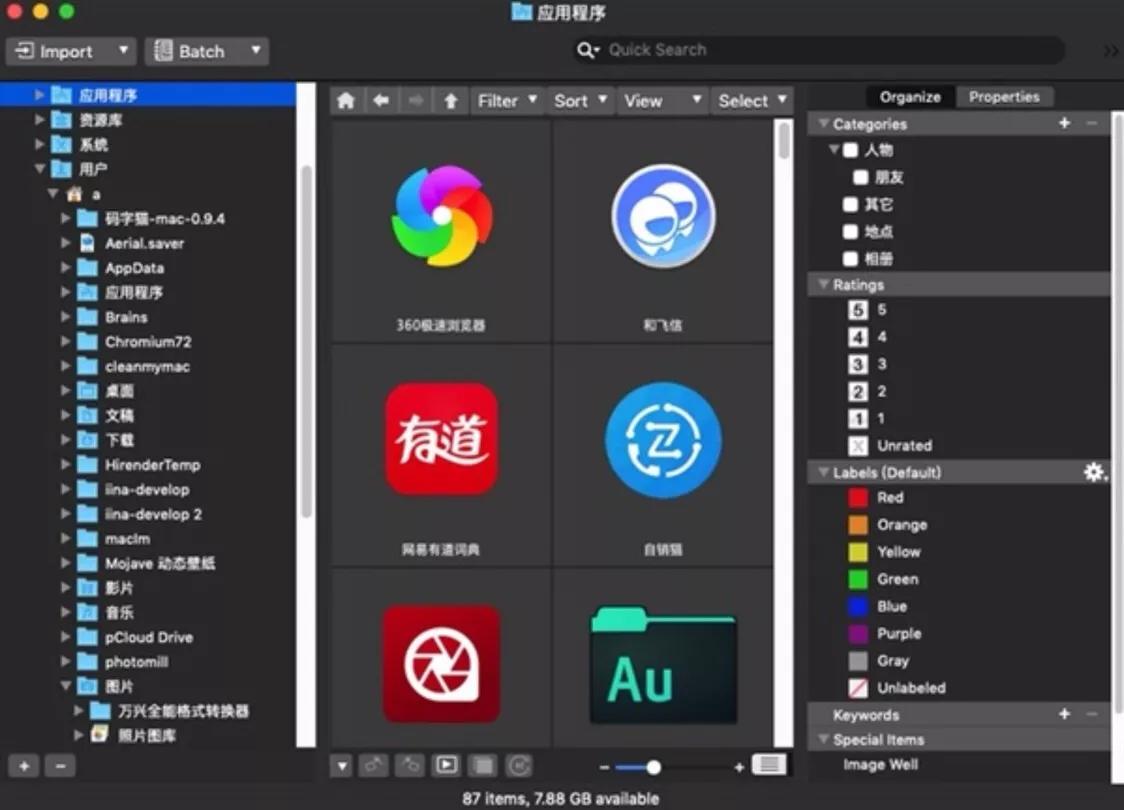Open the Sort dropdown menu
The height and width of the screenshot is (810, 1124).
coord(580,100)
